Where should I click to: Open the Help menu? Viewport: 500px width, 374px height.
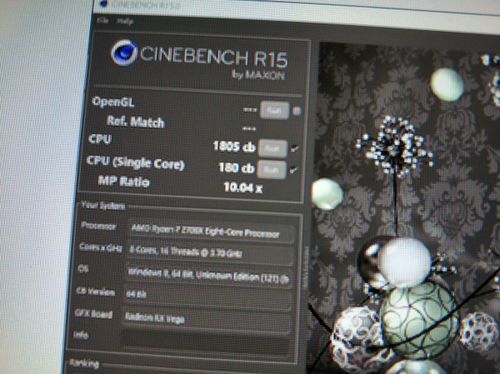click(125, 21)
